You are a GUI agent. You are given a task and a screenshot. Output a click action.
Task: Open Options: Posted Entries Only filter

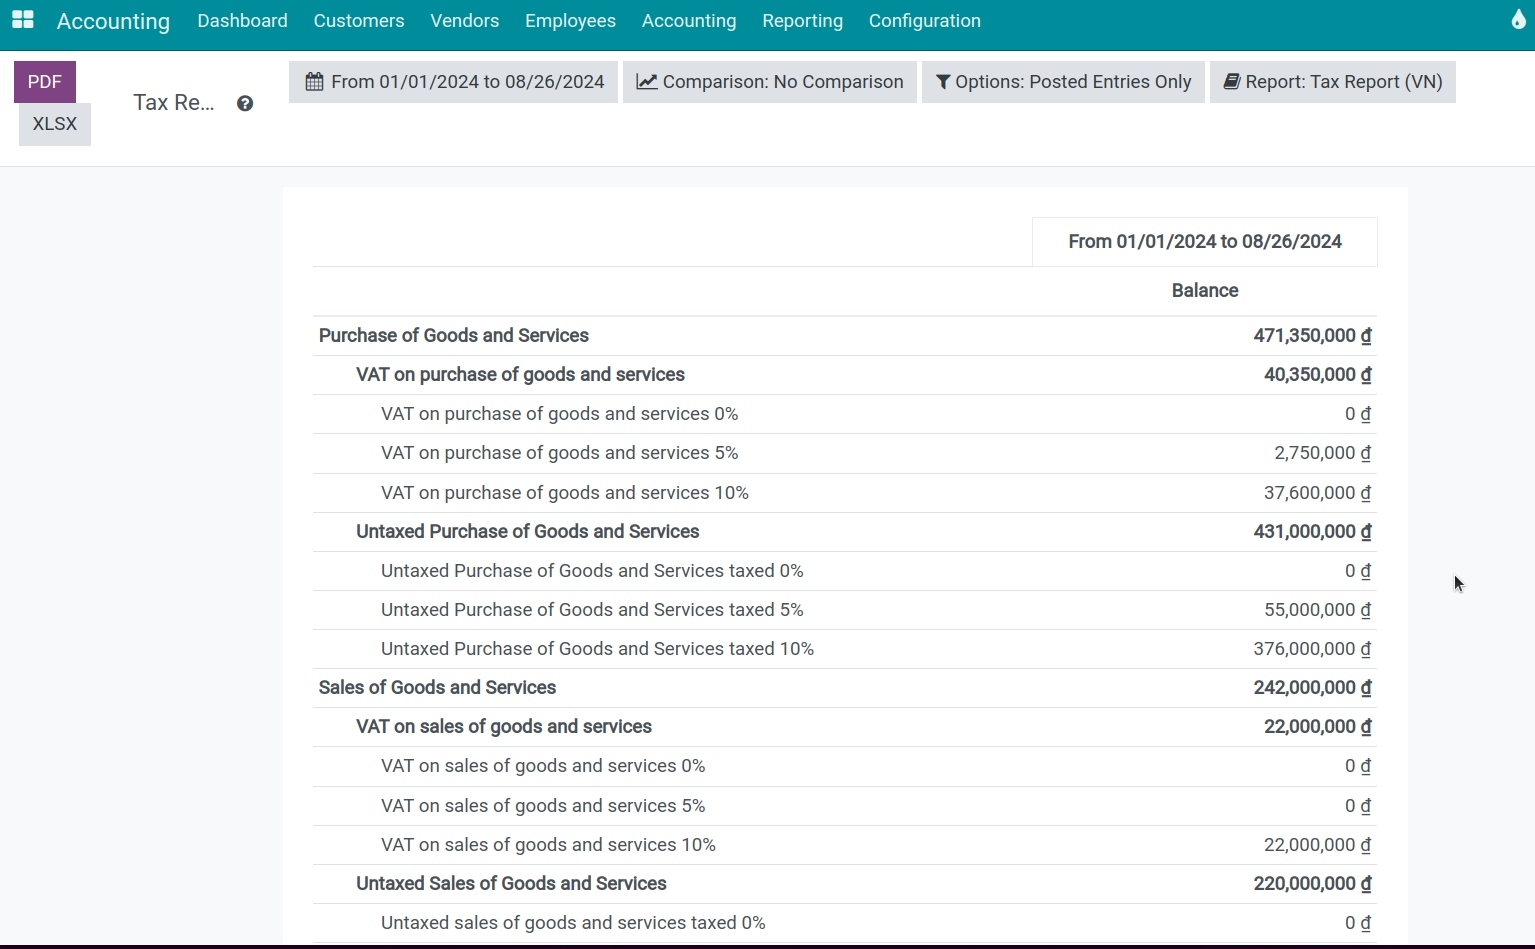[x=1063, y=82]
